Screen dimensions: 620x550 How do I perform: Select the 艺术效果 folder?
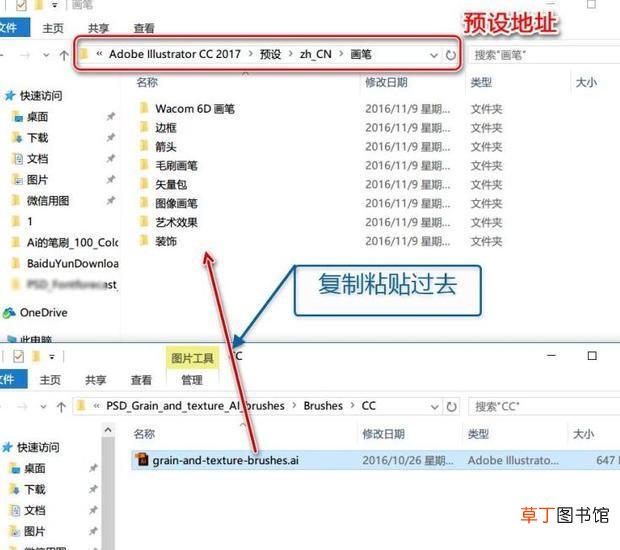176,223
